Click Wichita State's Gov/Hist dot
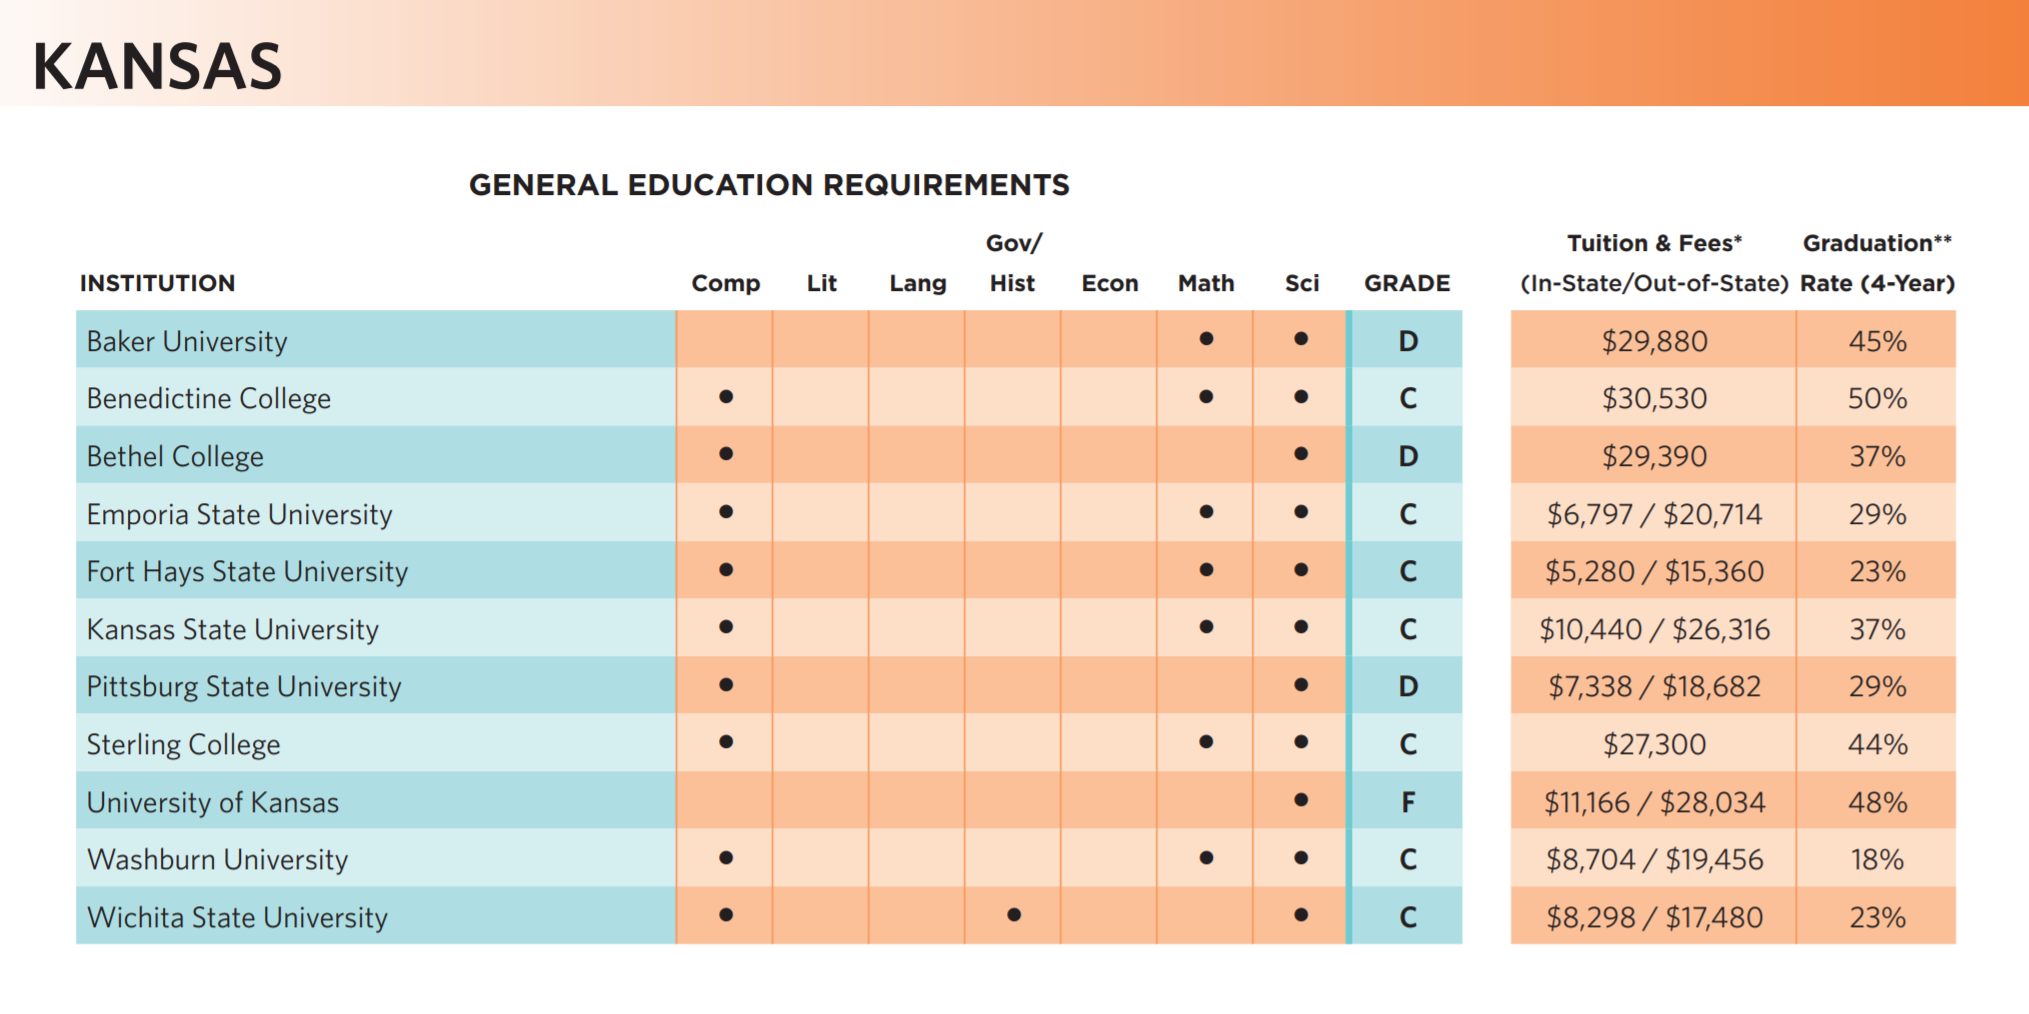 click(1014, 915)
